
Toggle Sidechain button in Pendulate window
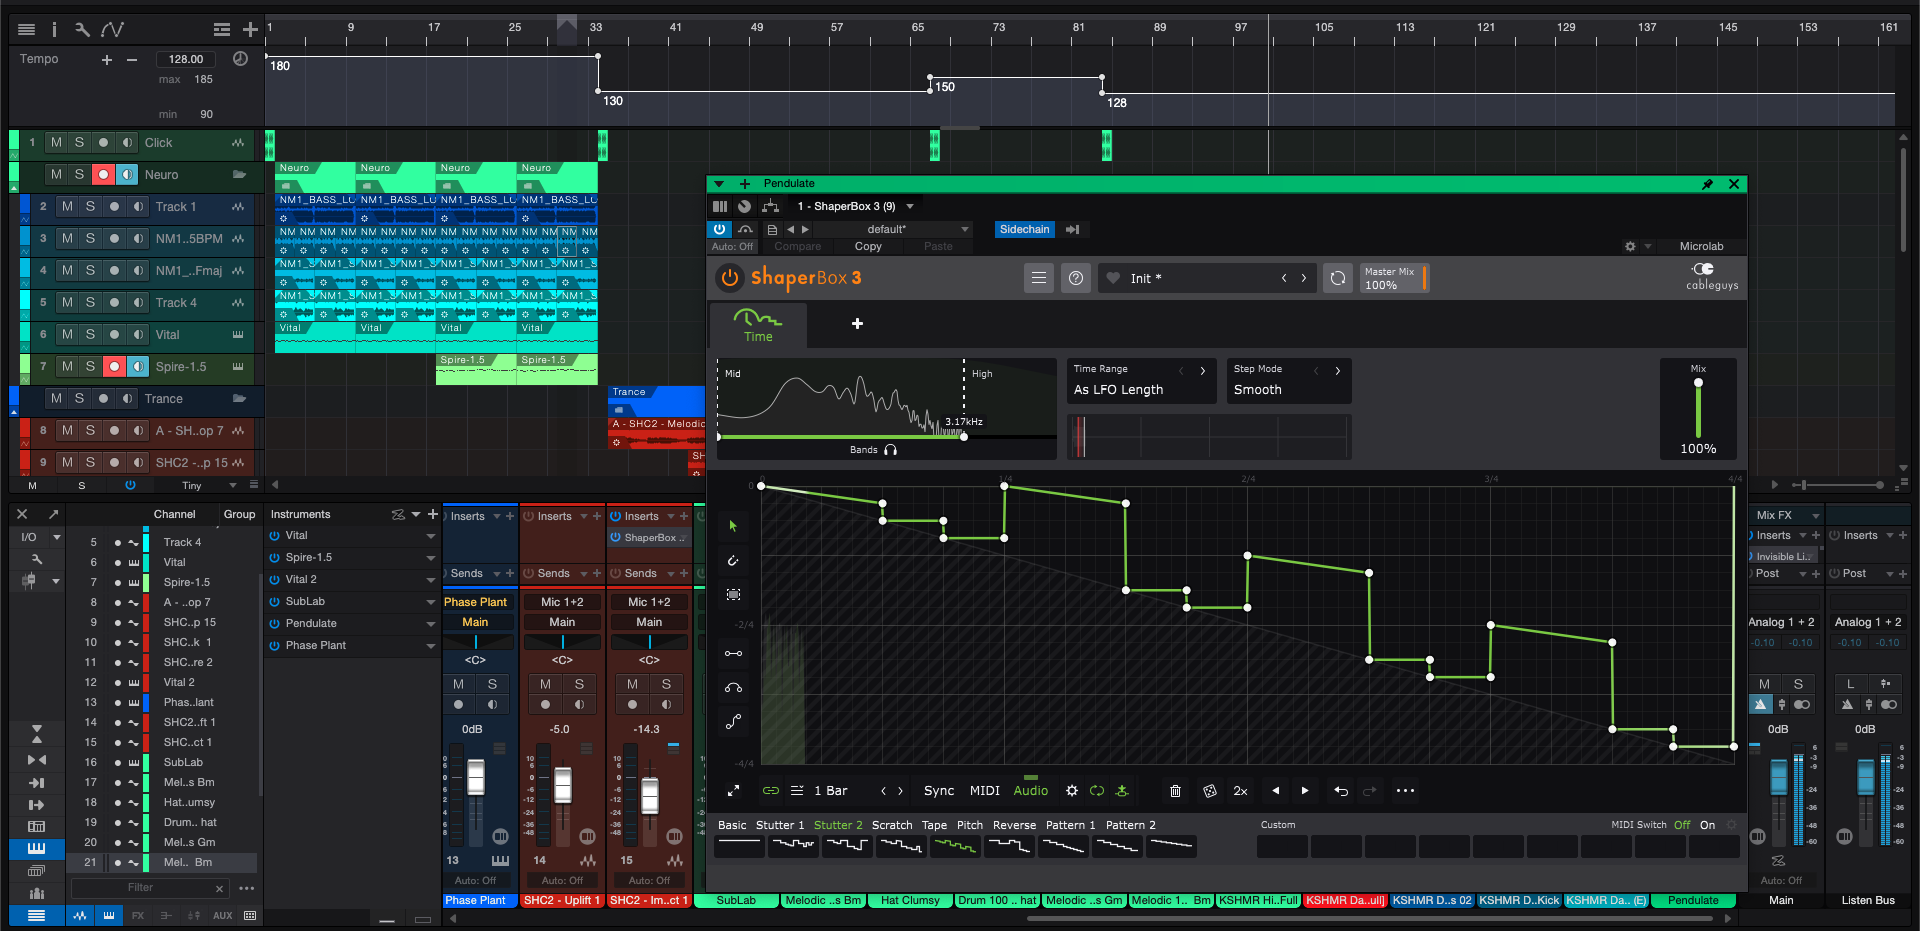point(1025,229)
